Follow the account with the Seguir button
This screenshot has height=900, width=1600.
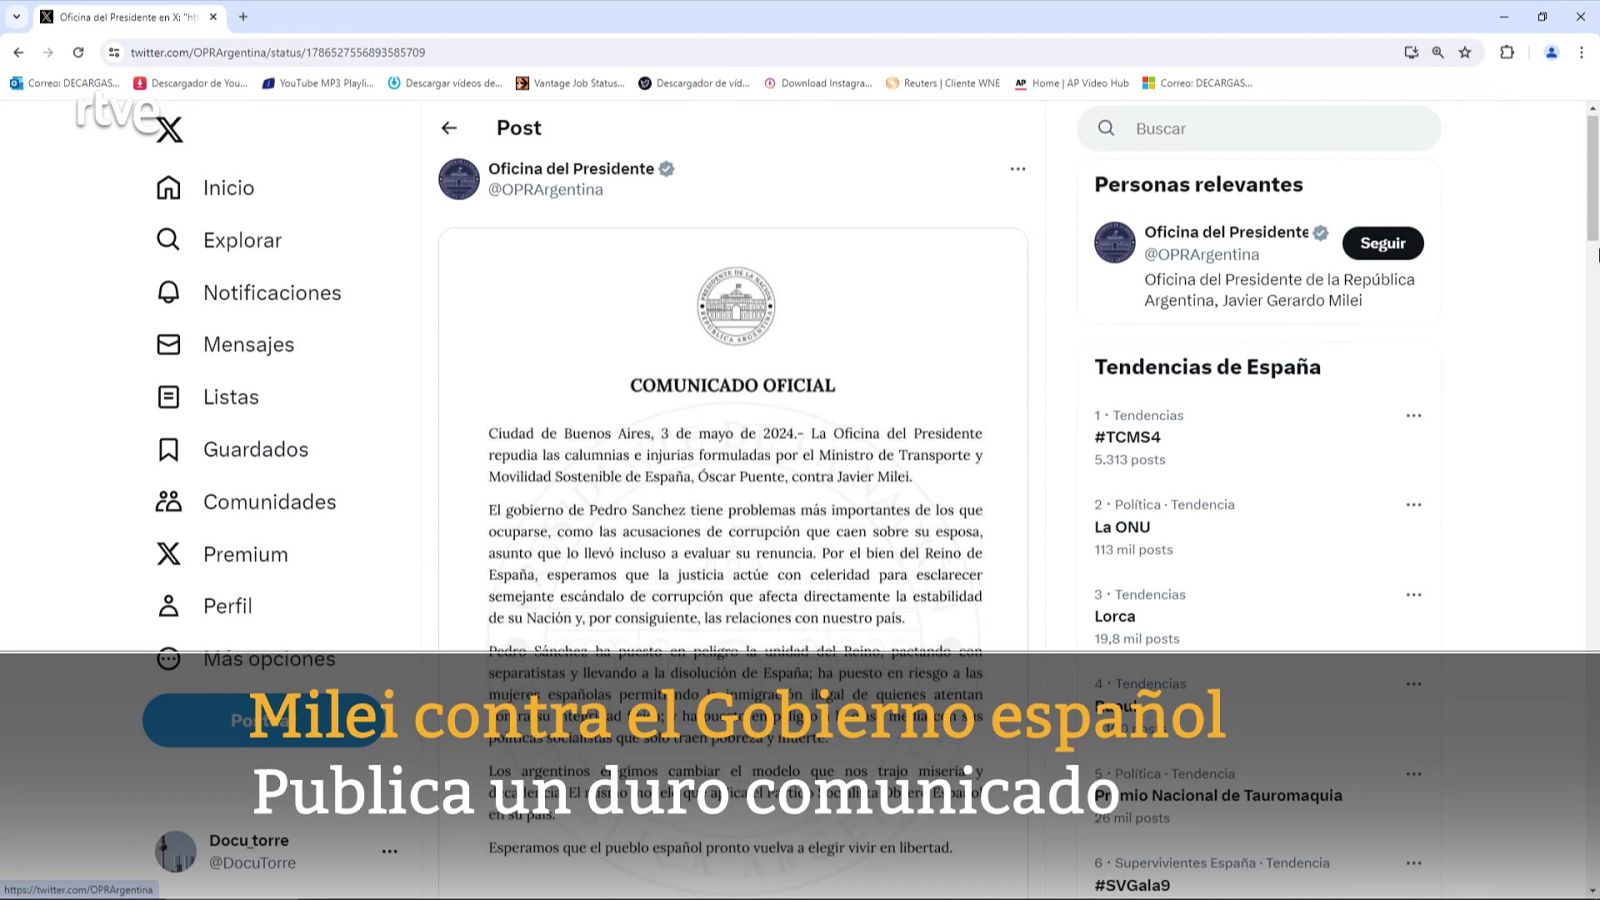pos(1382,243)
